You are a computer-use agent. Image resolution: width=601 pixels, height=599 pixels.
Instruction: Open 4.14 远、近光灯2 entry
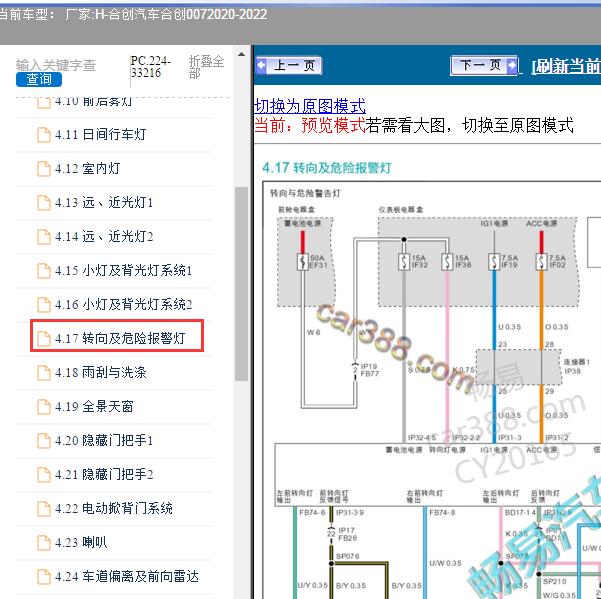(x=104, y=236)
